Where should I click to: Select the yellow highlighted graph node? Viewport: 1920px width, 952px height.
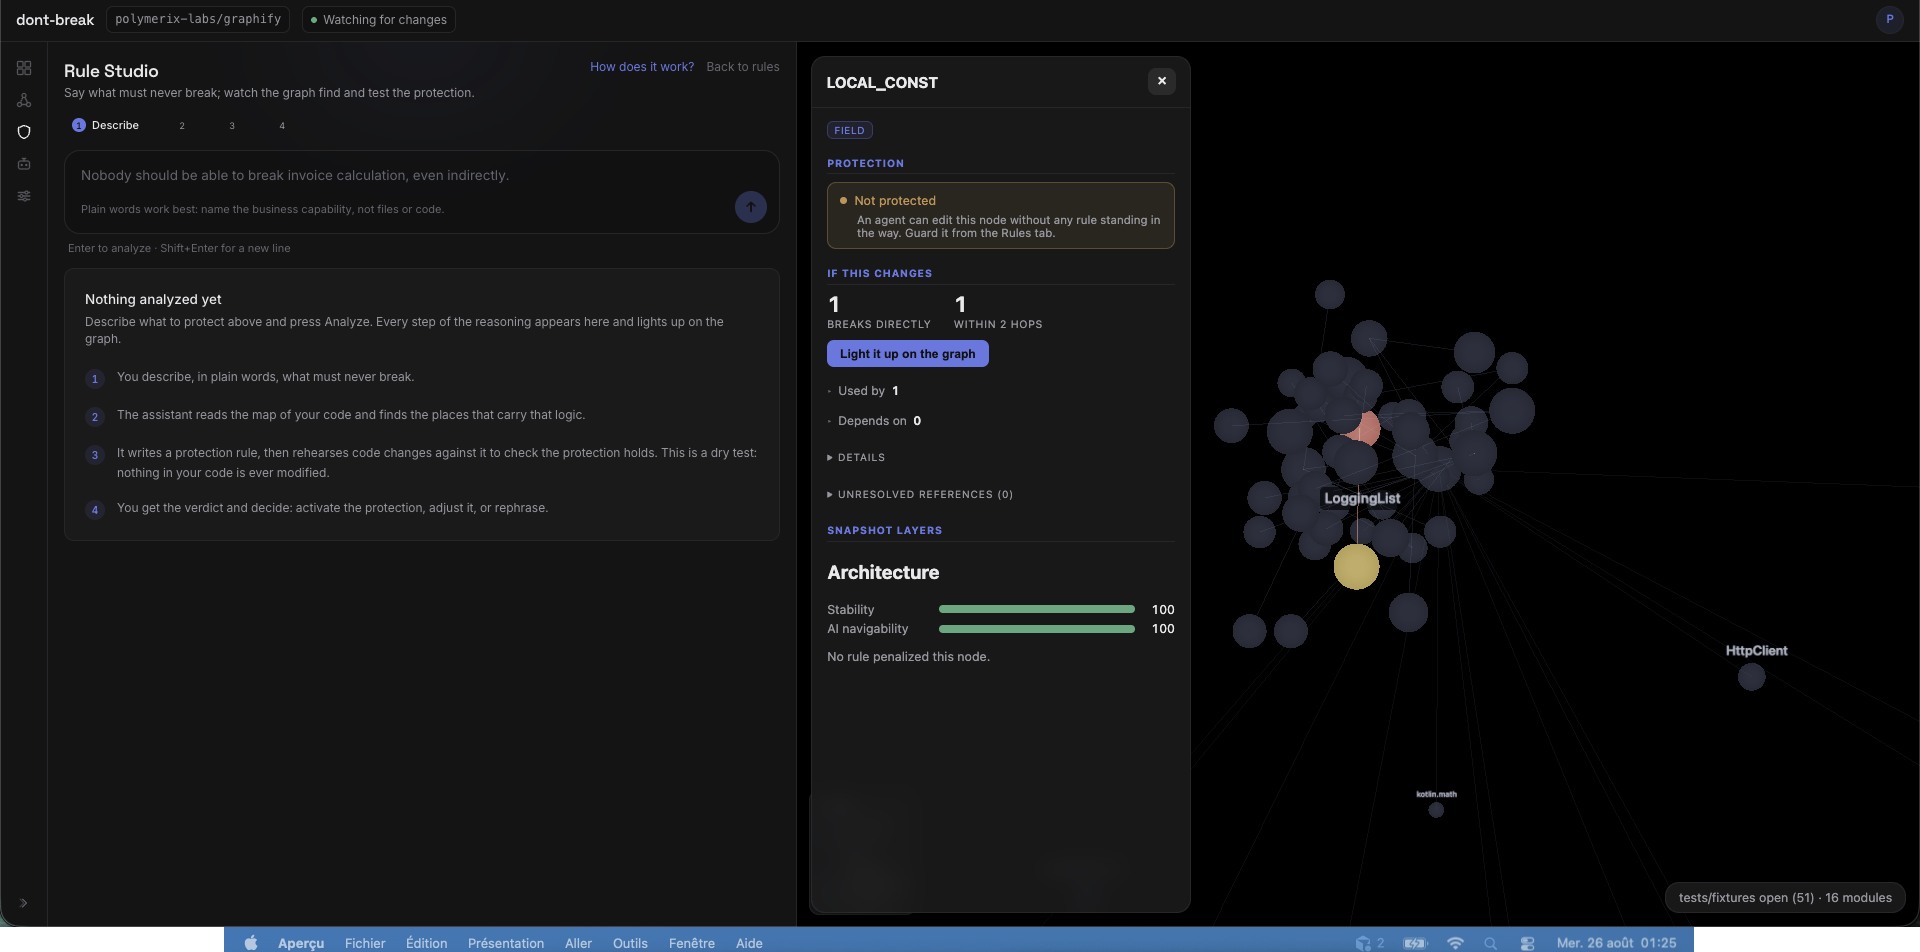point(1356,567)
